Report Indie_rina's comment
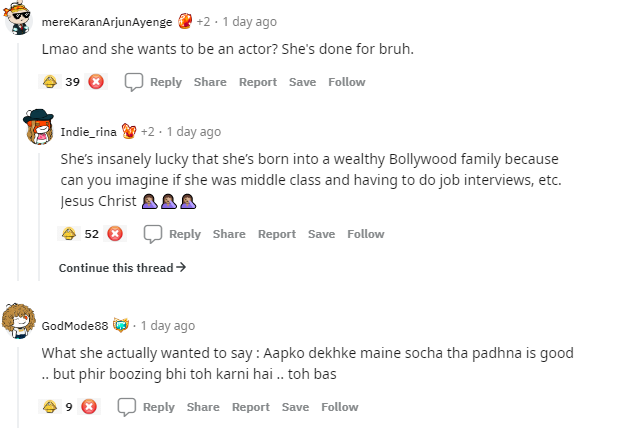 point(277,234)
